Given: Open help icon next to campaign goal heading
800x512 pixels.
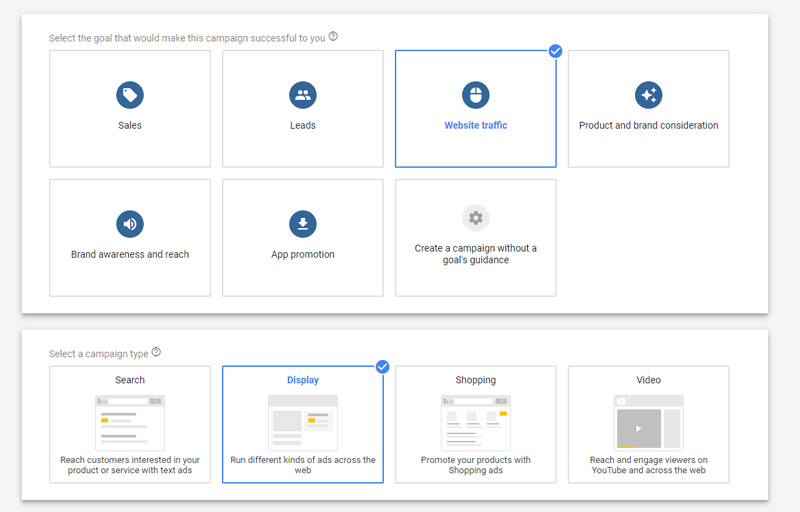Looking at the screenshot, I should click(x=333, y=36).
